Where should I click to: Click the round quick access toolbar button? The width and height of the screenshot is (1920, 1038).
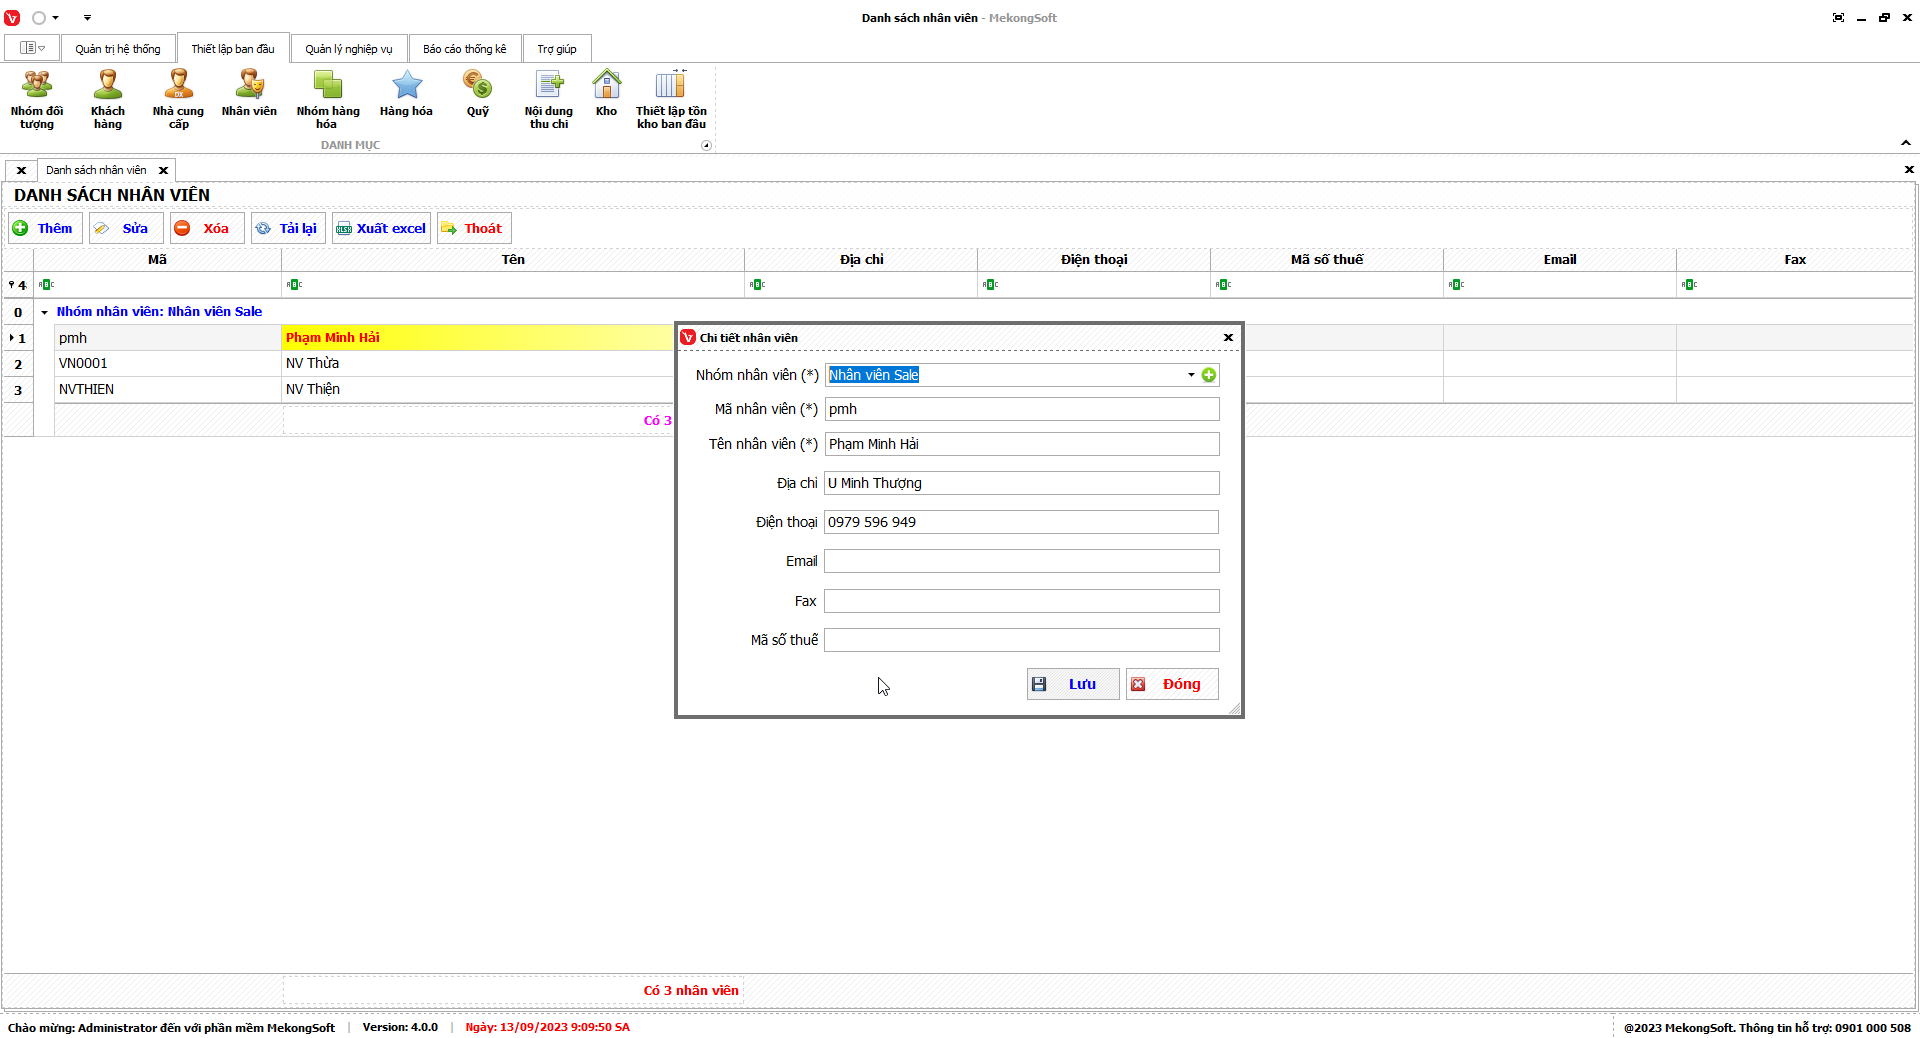[x=39, y=18]
